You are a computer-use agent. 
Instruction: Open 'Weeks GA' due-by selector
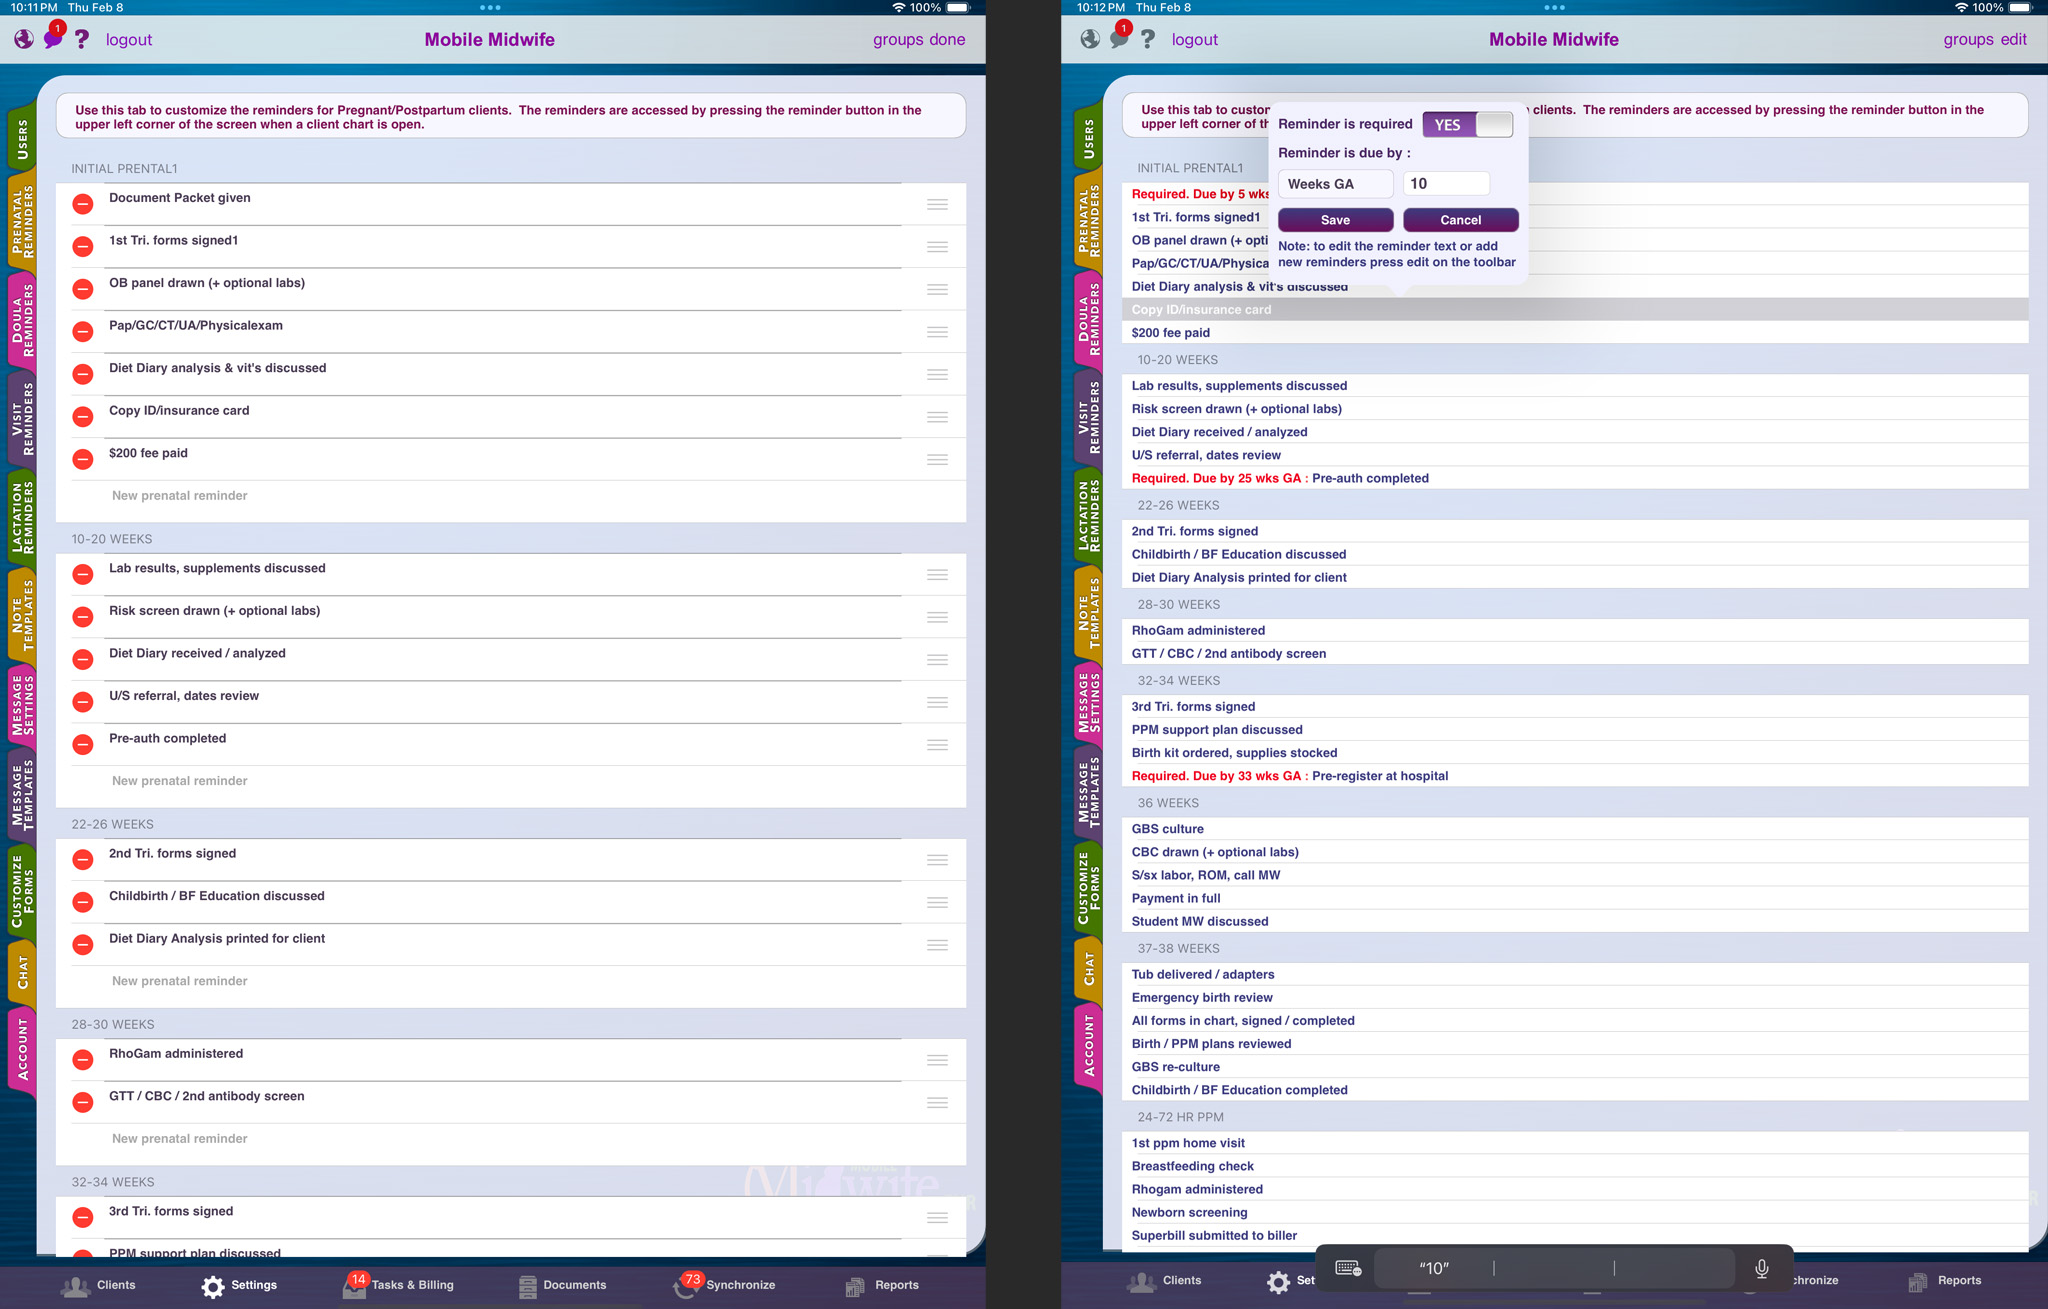coord(1335,184)
